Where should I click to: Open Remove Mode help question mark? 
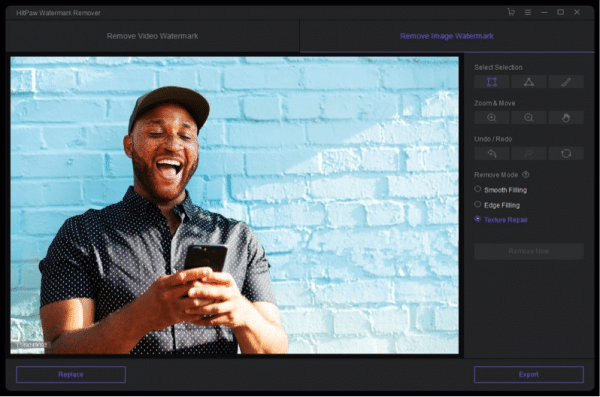click(x=526, y=175)
